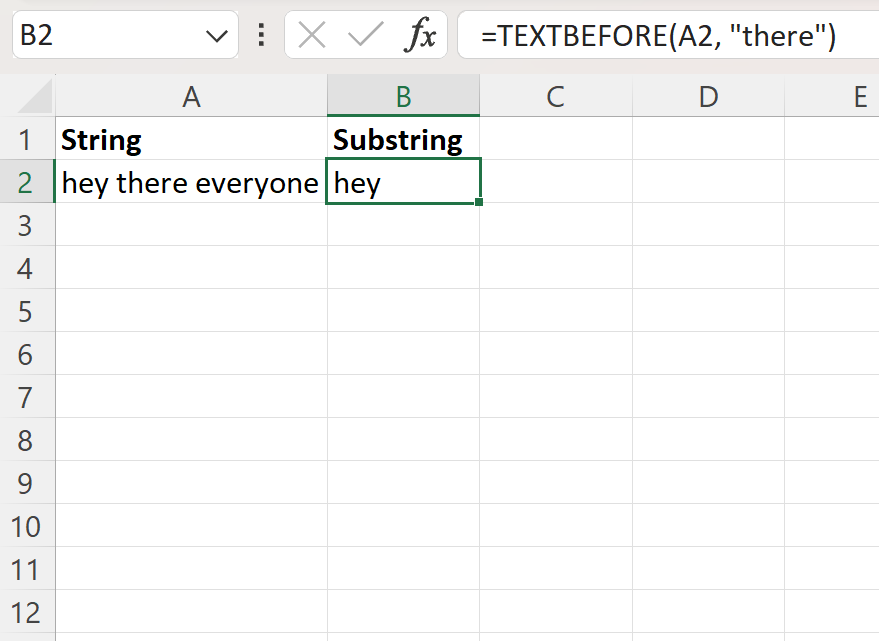Screen dimensions: 879x641
Task: Select the String header cell A1
Action: (x=190, y=140)
